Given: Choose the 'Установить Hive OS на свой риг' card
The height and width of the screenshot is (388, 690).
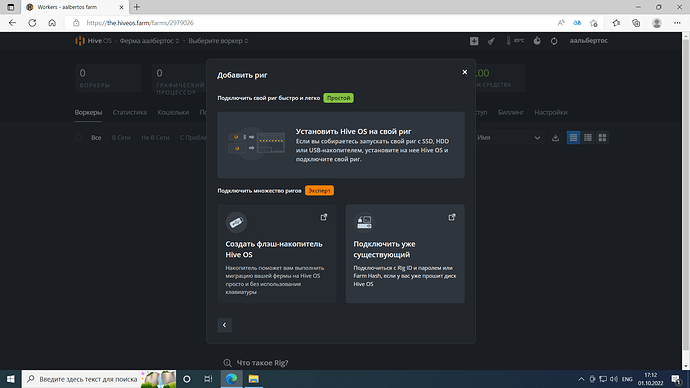Looking at the screenshot, I should click(x=341, y=145).
